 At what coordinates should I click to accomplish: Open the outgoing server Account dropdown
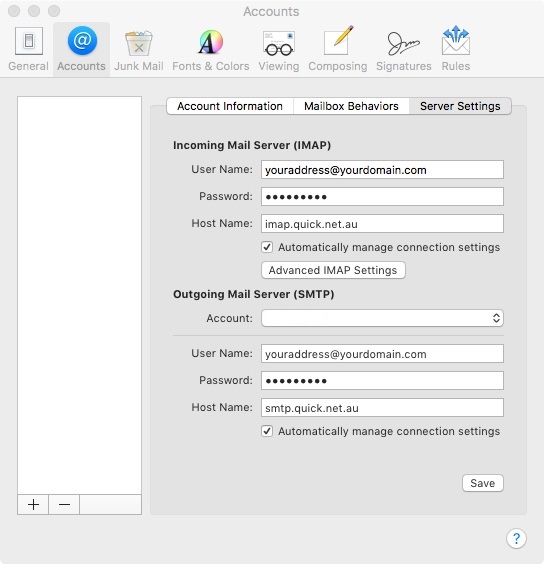(382, 318)
